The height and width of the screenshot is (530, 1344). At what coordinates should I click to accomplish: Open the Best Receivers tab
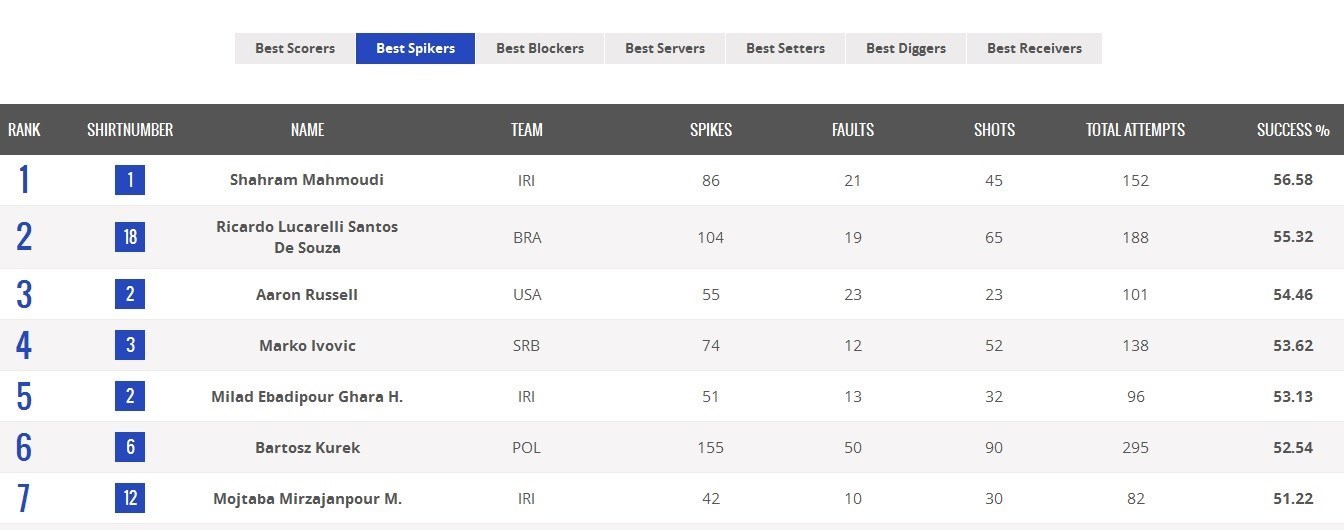click(x=1034, y=48)
